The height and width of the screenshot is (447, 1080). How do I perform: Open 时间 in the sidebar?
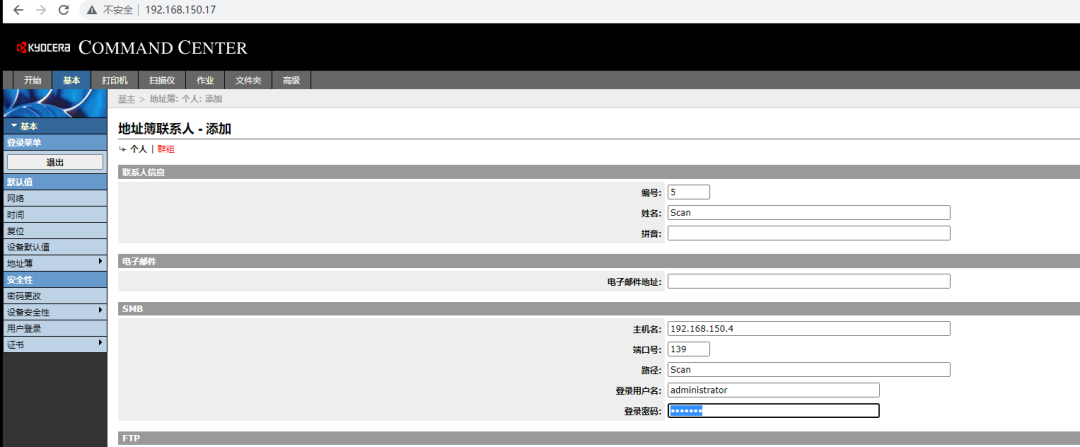[x=55, y=215]
